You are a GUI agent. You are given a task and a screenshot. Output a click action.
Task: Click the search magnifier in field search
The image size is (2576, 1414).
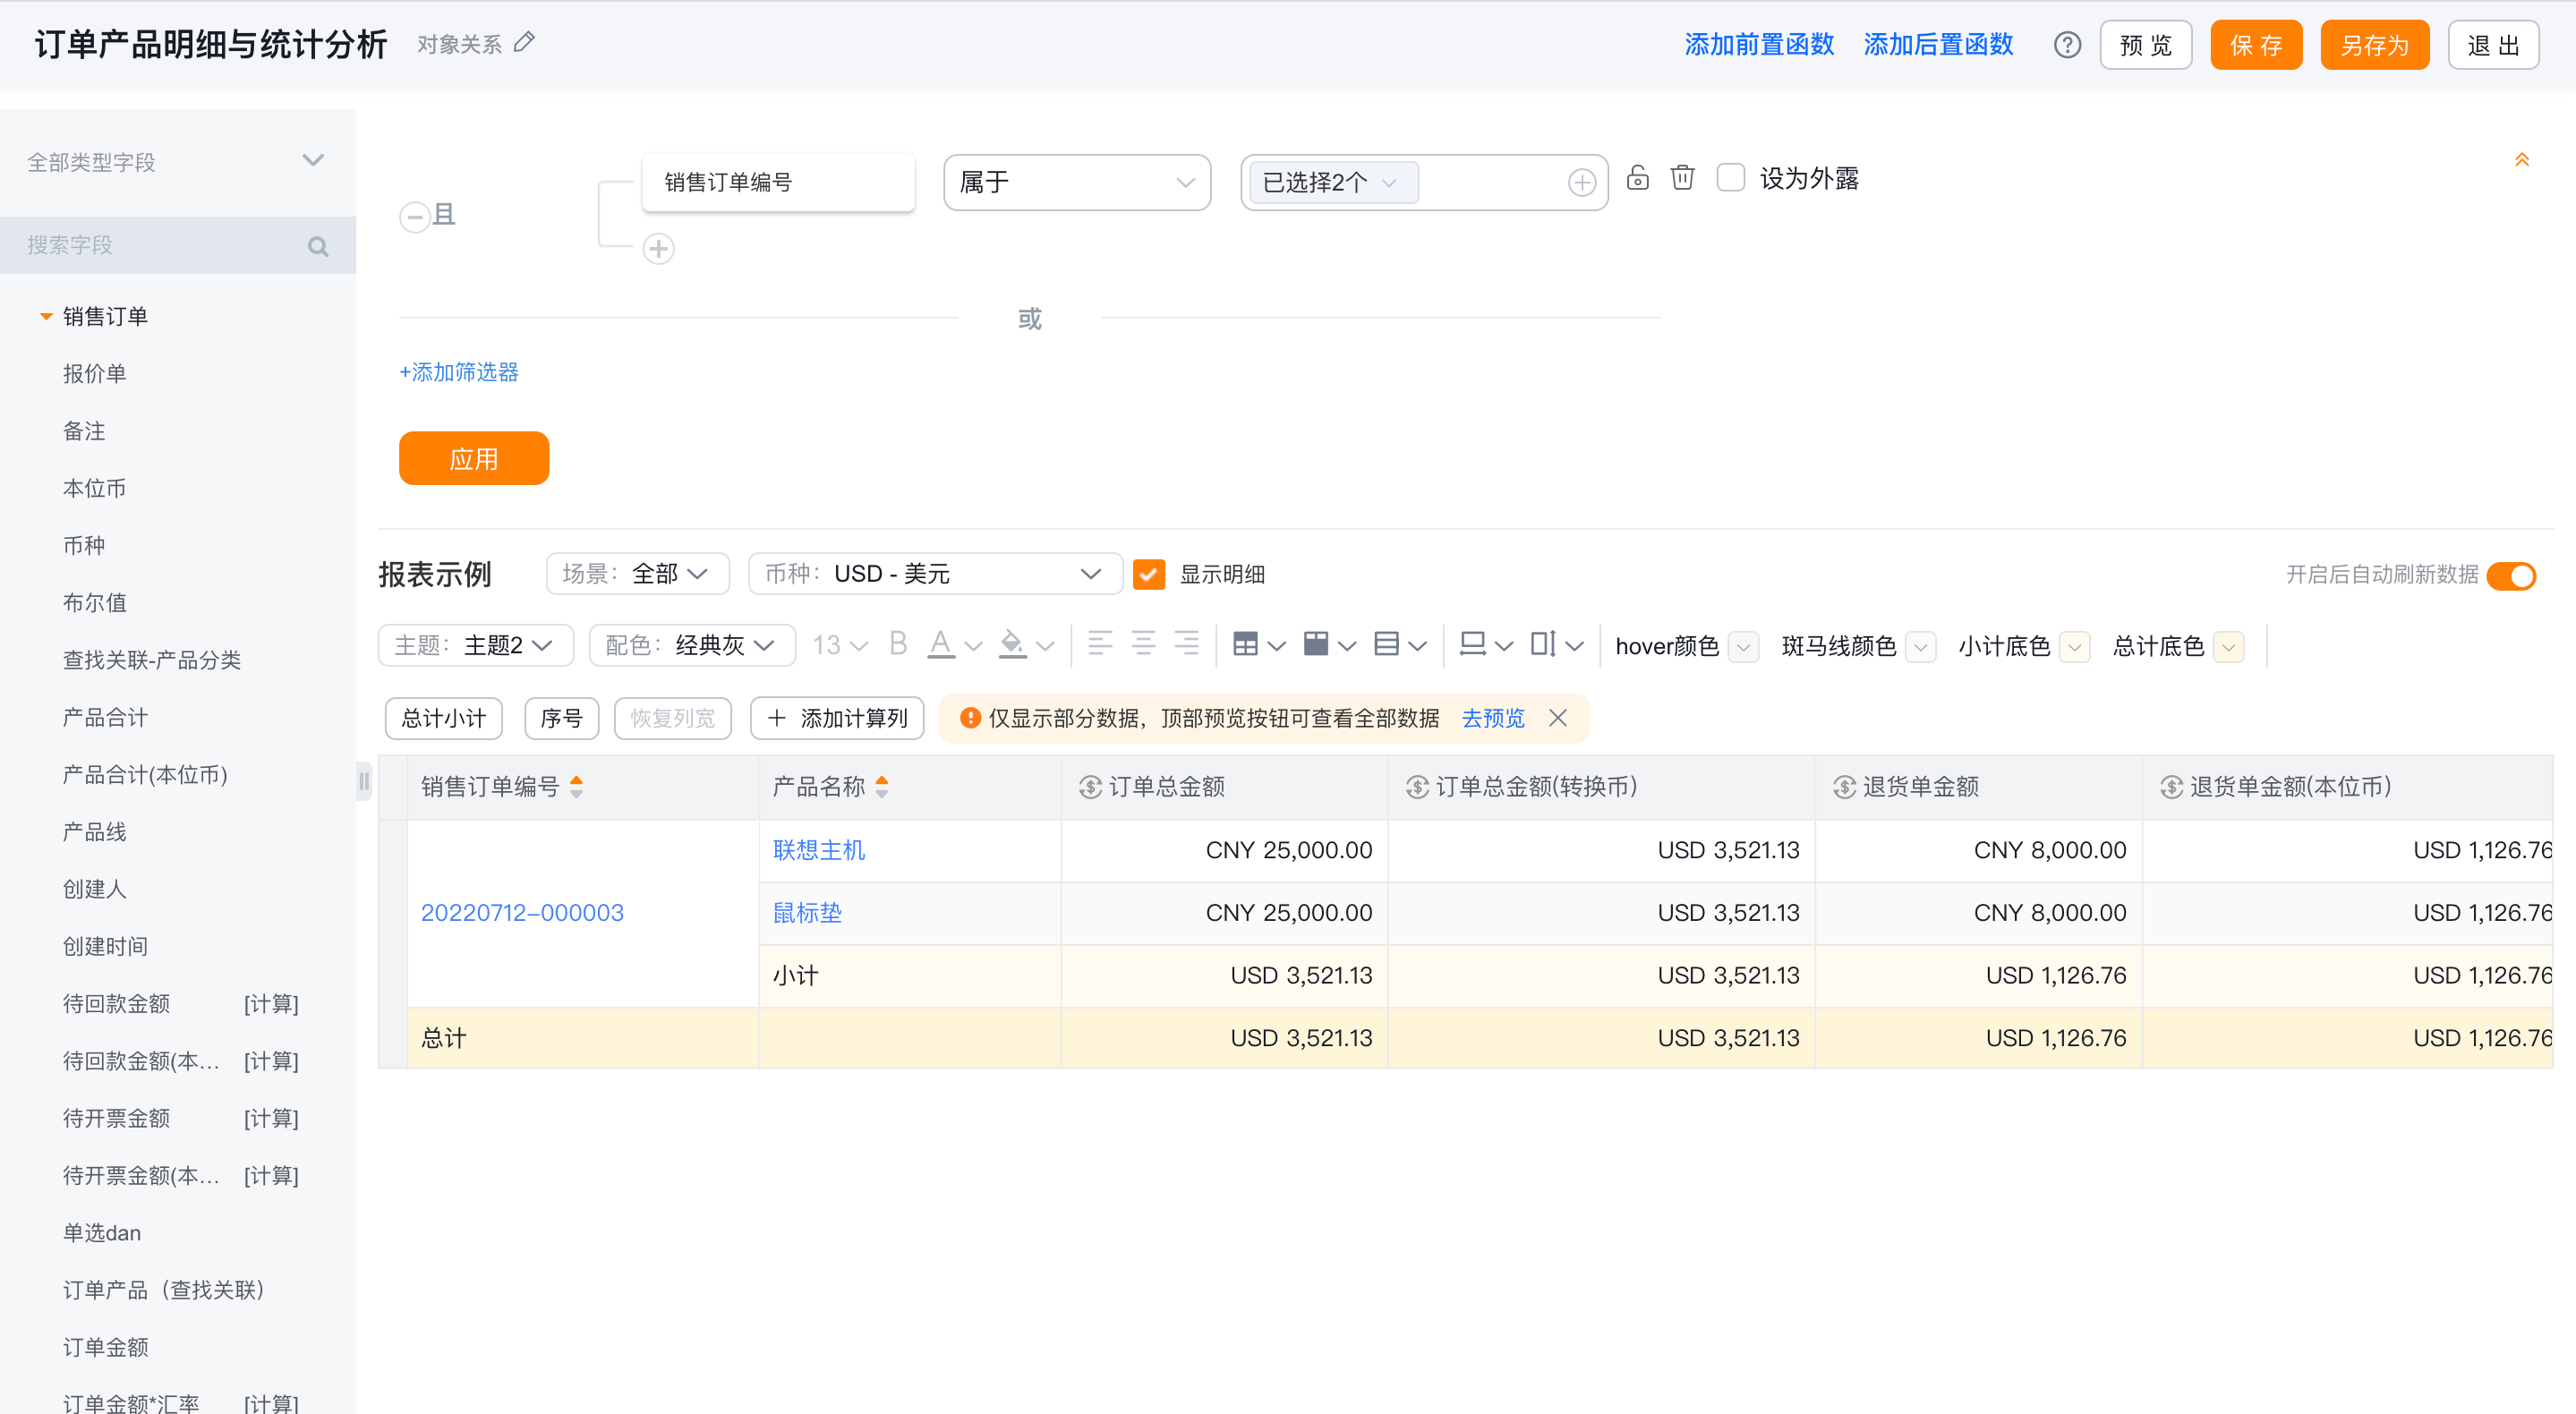pyautogui.click(x=318, y=246)
